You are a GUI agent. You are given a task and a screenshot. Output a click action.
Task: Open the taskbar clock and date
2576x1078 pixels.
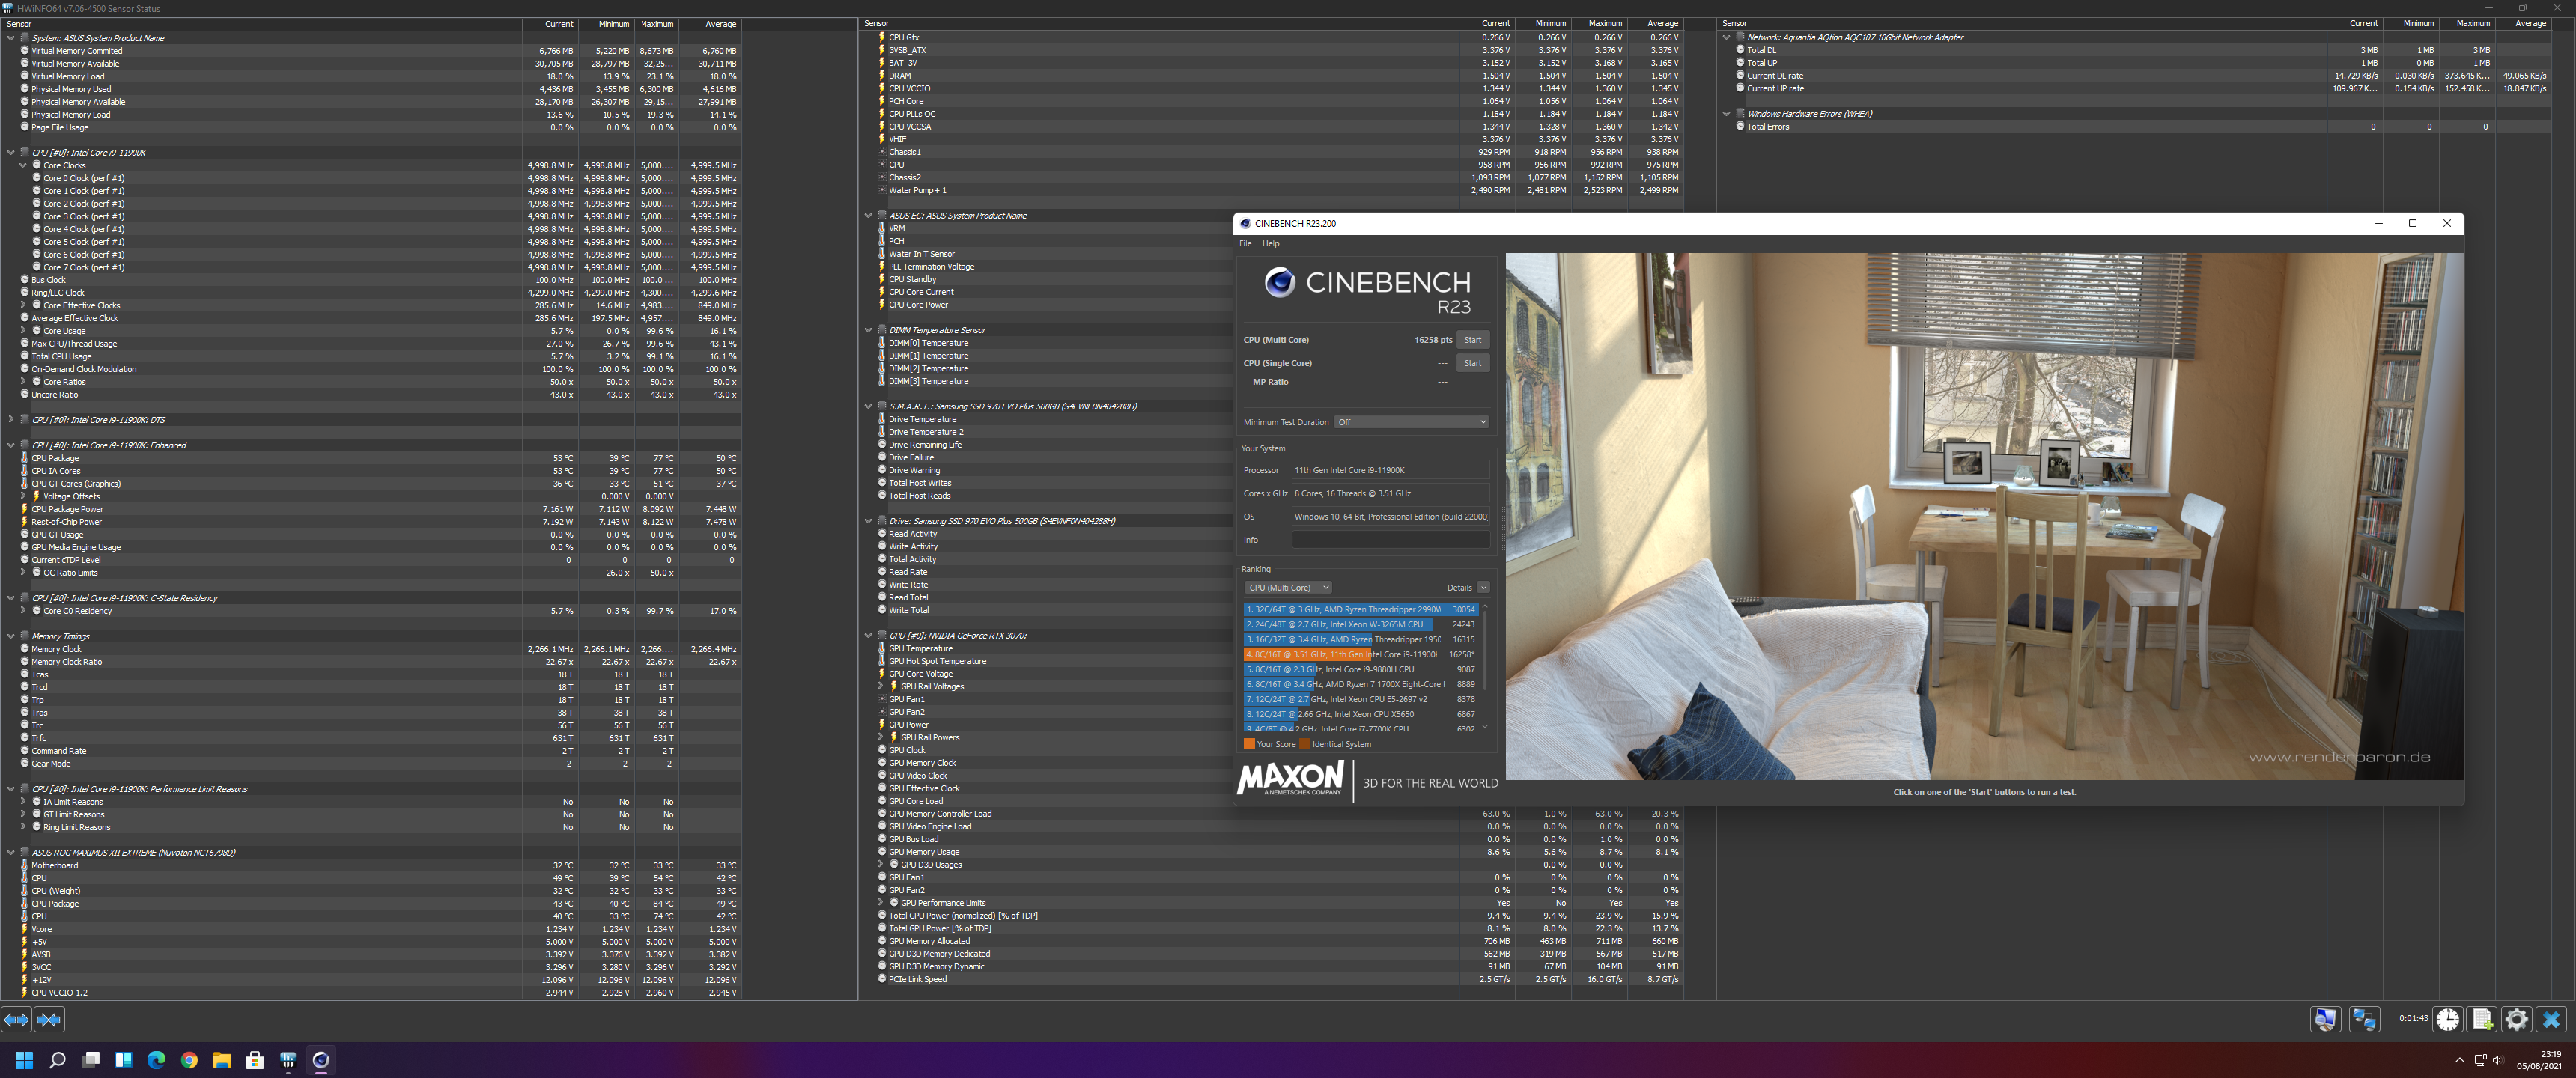(2538, 1060)
